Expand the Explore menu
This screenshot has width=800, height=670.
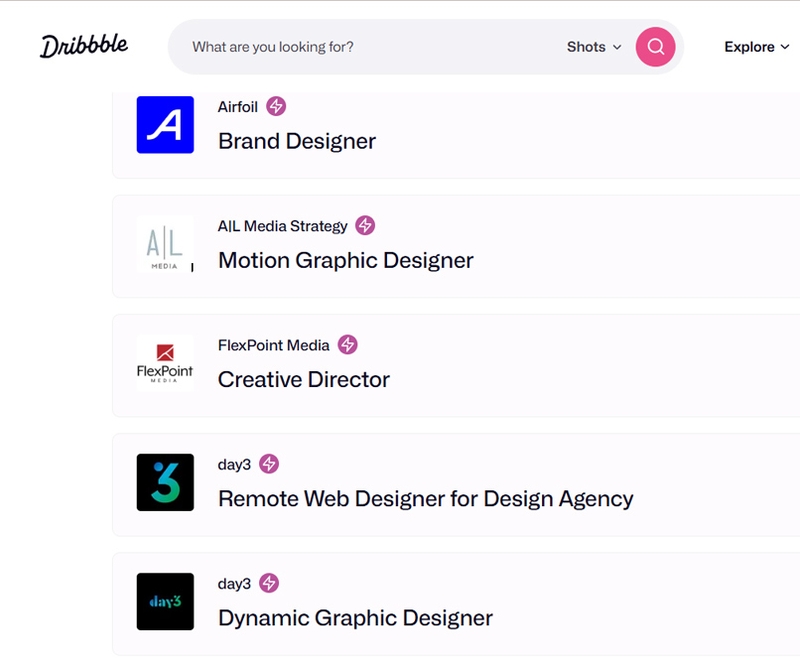pos(756,47)
